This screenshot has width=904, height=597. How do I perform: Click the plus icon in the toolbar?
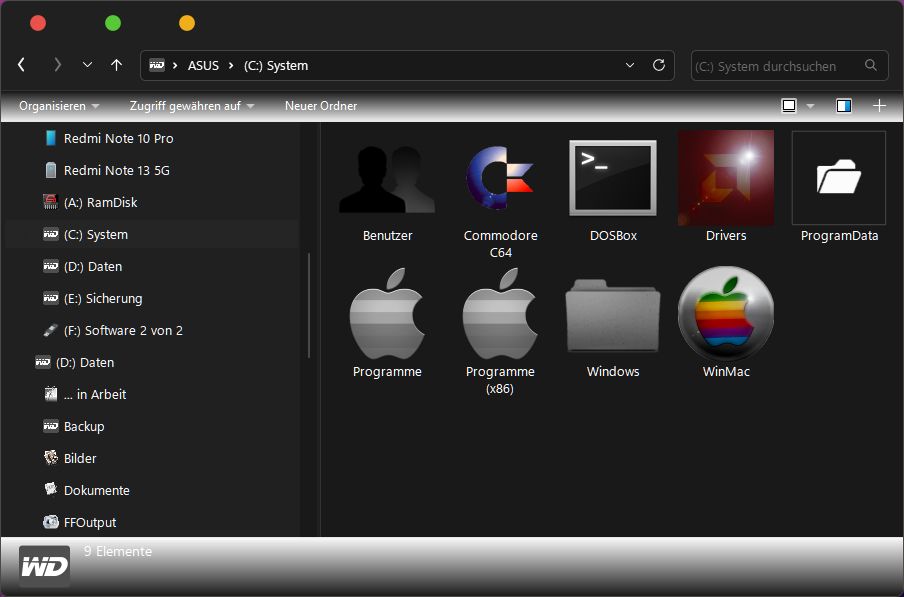(879, 105)
